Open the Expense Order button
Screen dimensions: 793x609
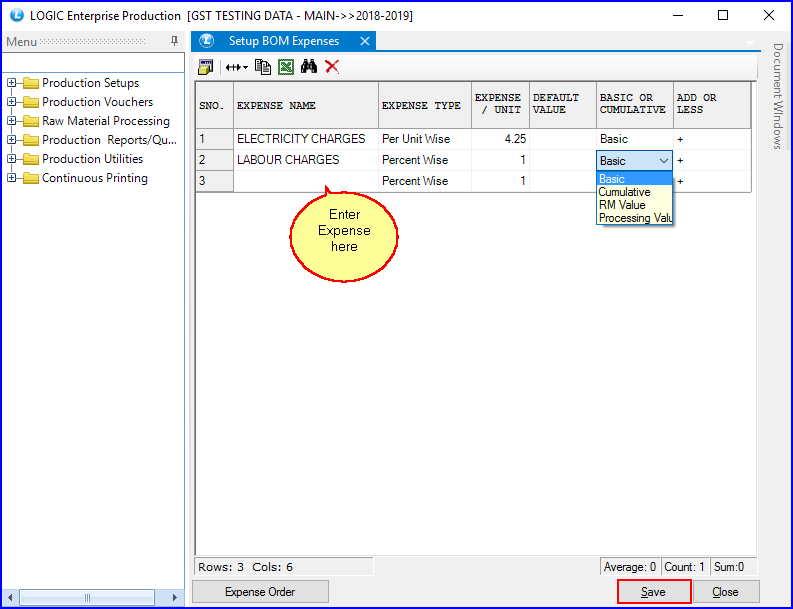(x=260, y=592)
